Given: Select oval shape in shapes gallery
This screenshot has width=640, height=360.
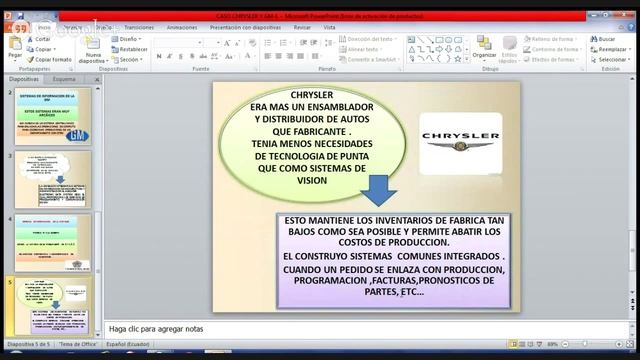Looking at the screenshot, I should pos(449,40).
